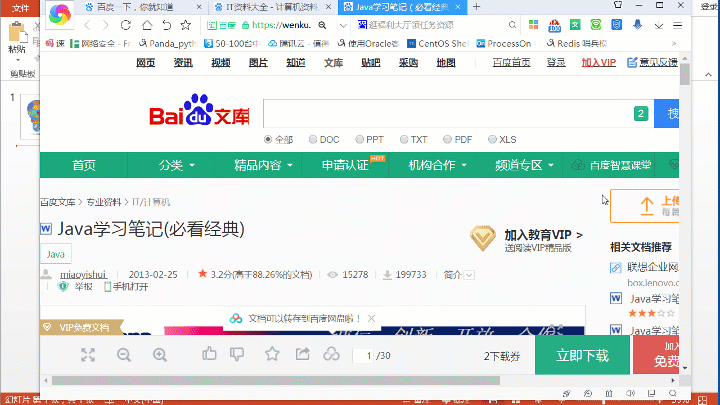Open the 文件 menu in the background window
This screenshot has height=405, width=720.
tap(20, 8)
